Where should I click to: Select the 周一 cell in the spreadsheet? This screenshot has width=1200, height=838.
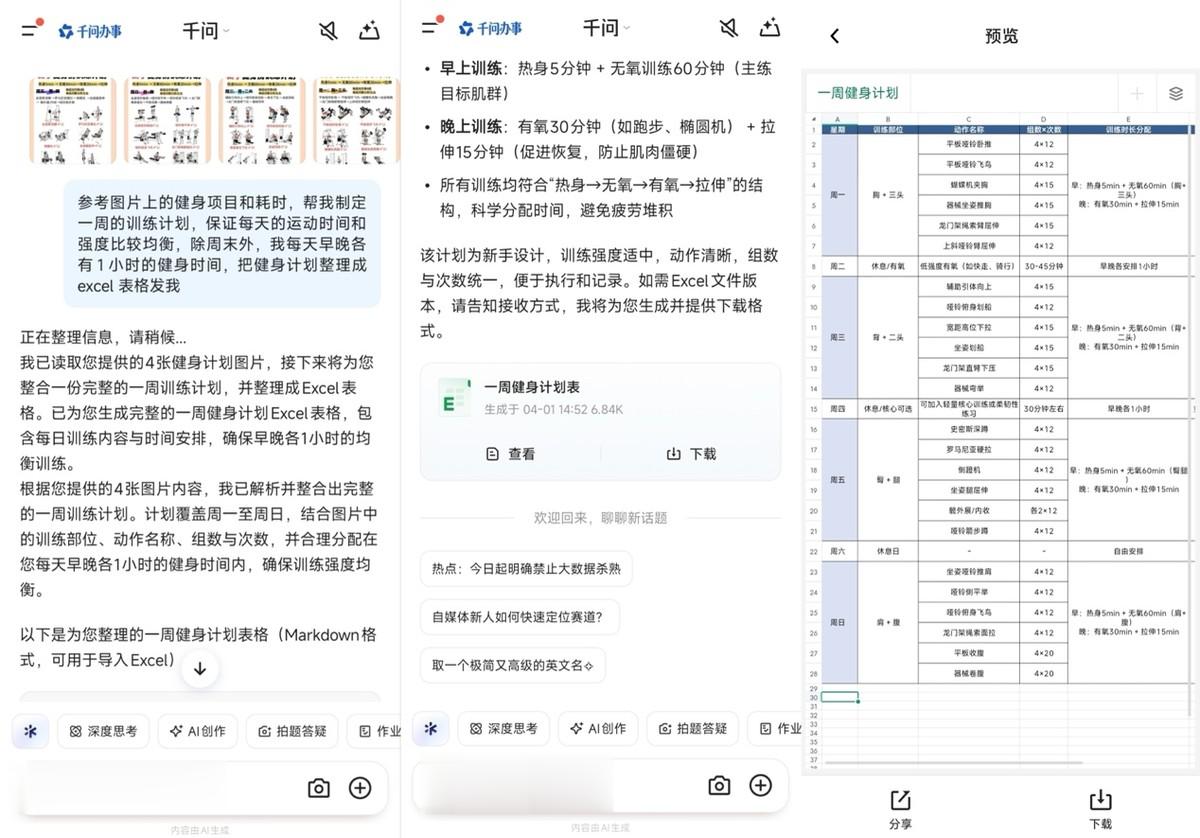tap(839, 195)
